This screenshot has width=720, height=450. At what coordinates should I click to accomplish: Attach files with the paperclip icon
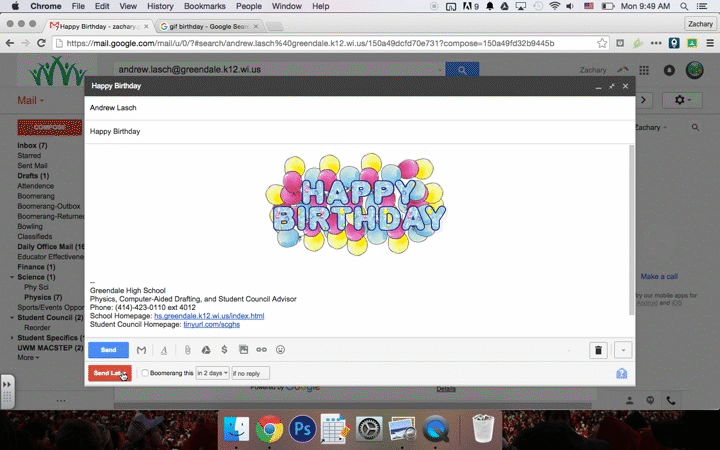187,350
